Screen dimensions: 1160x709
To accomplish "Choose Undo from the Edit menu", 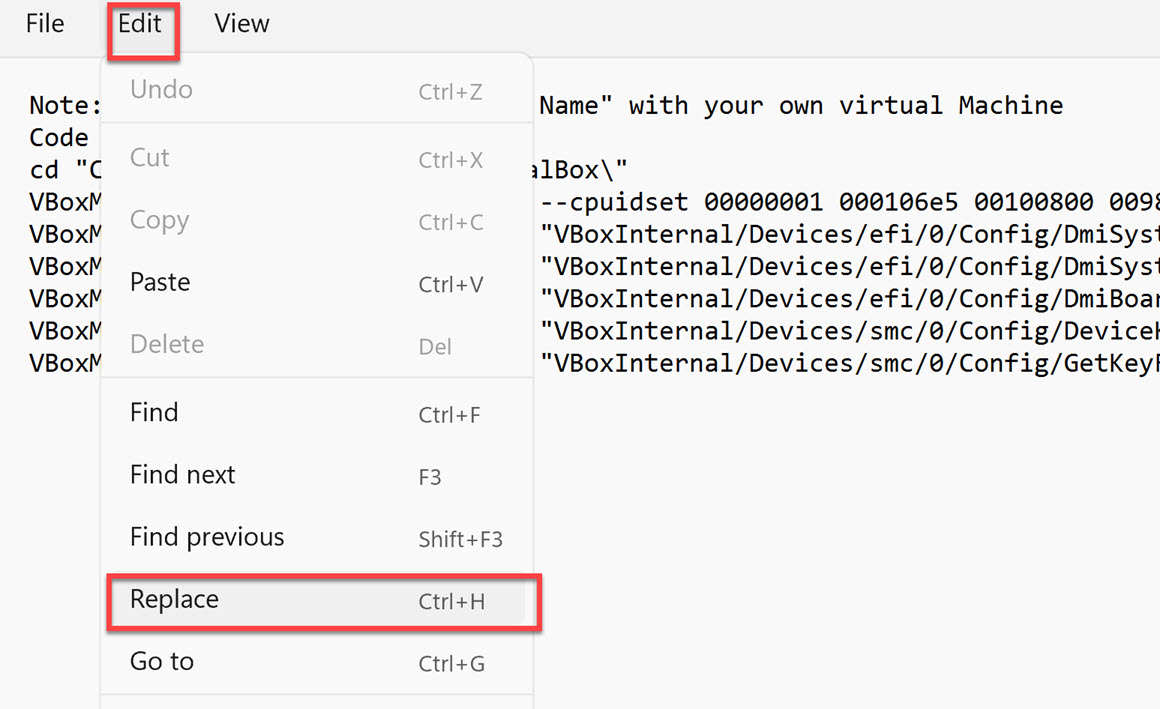I will click(161, 90).
